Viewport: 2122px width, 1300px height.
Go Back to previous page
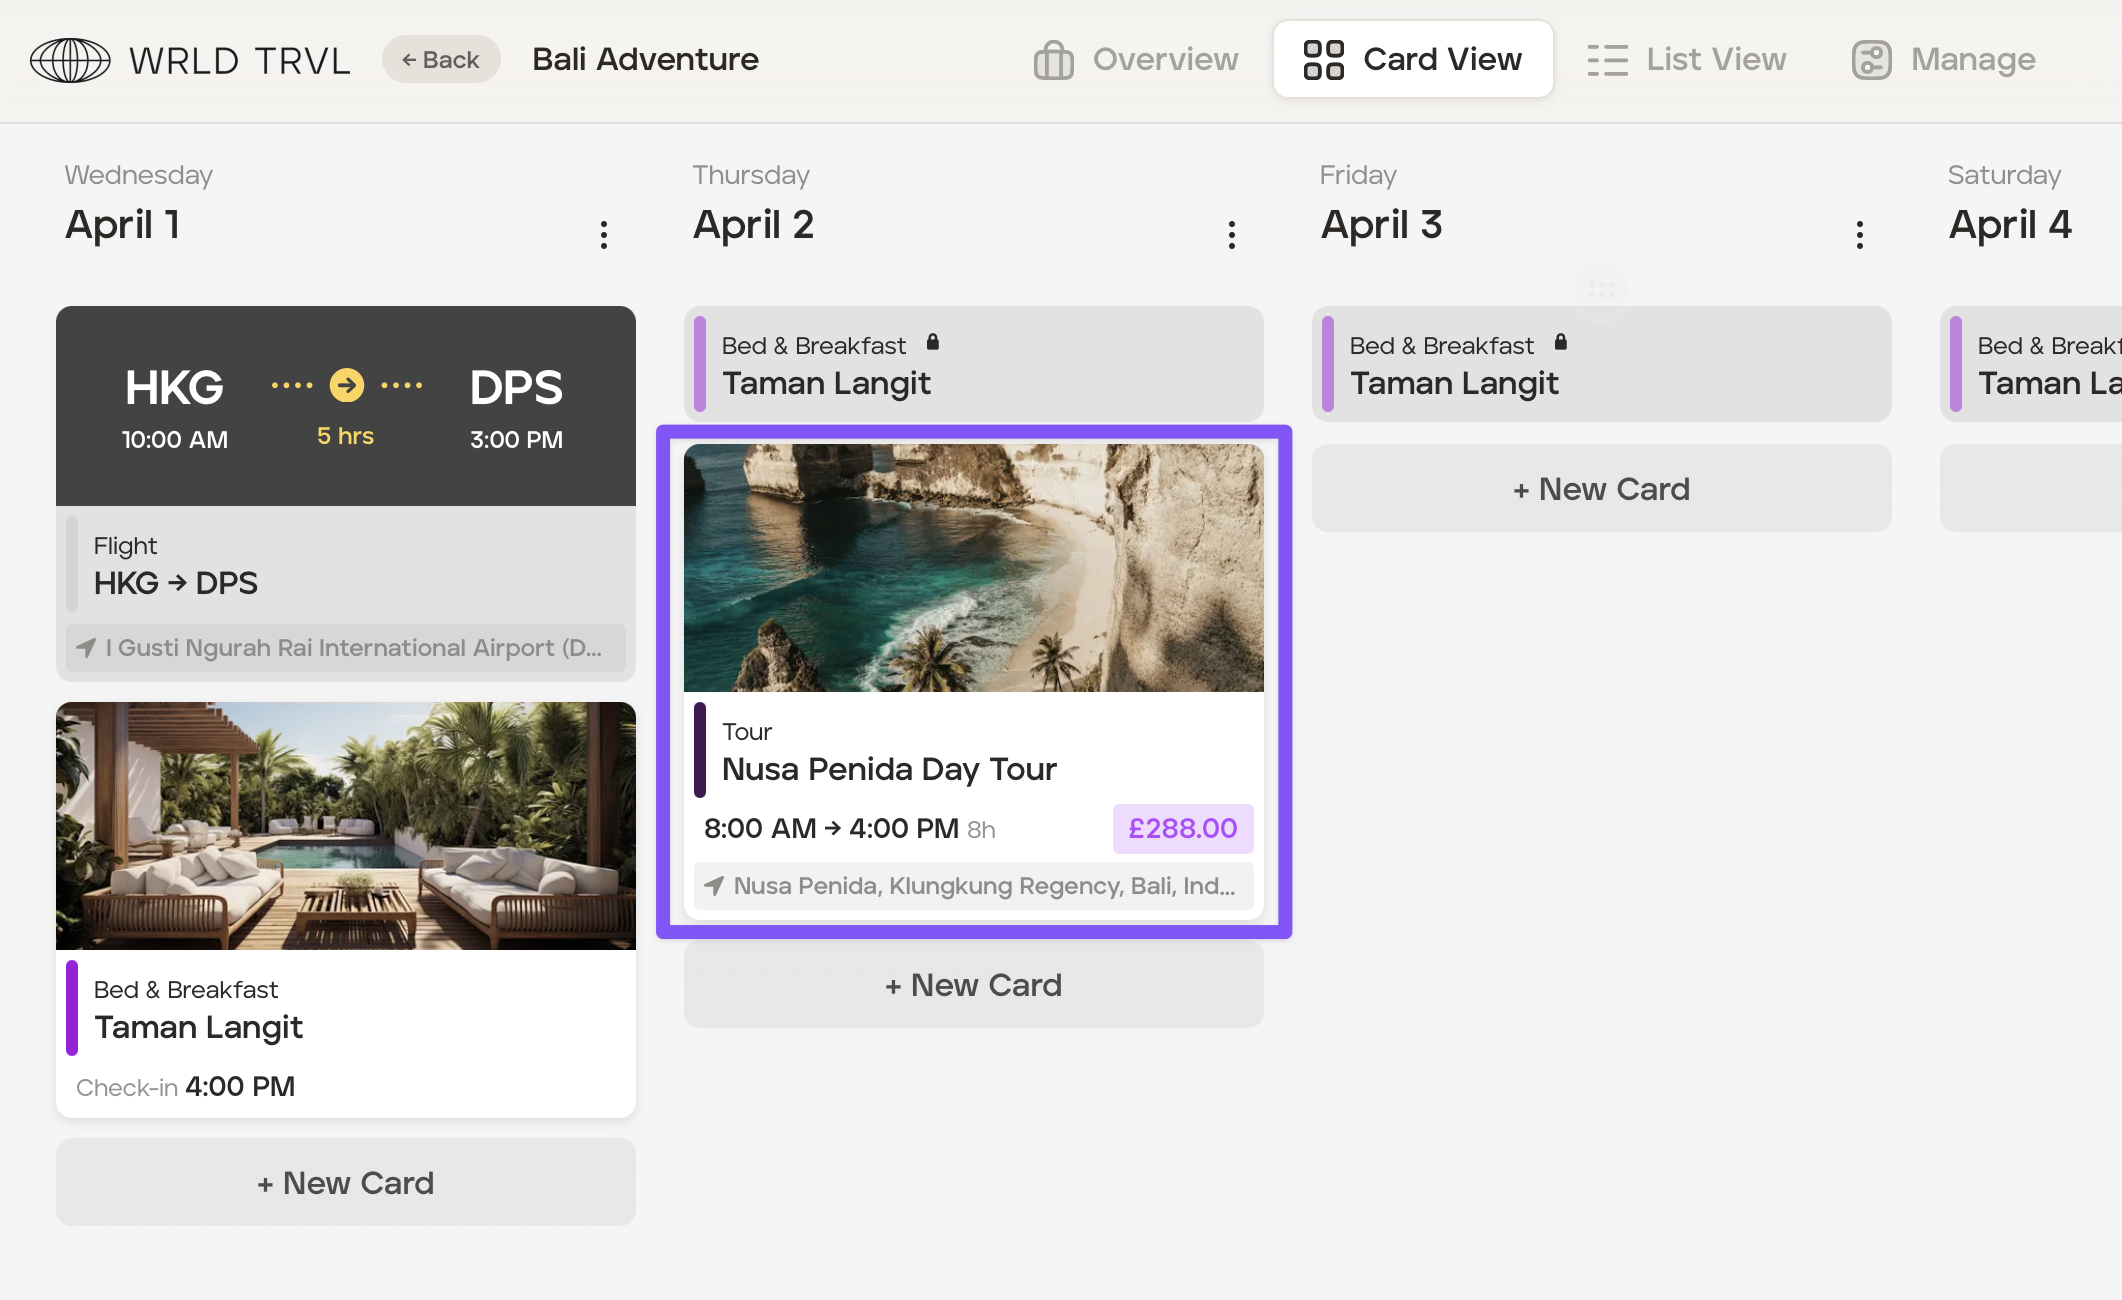pyautogui.click(x=441, y=60)
